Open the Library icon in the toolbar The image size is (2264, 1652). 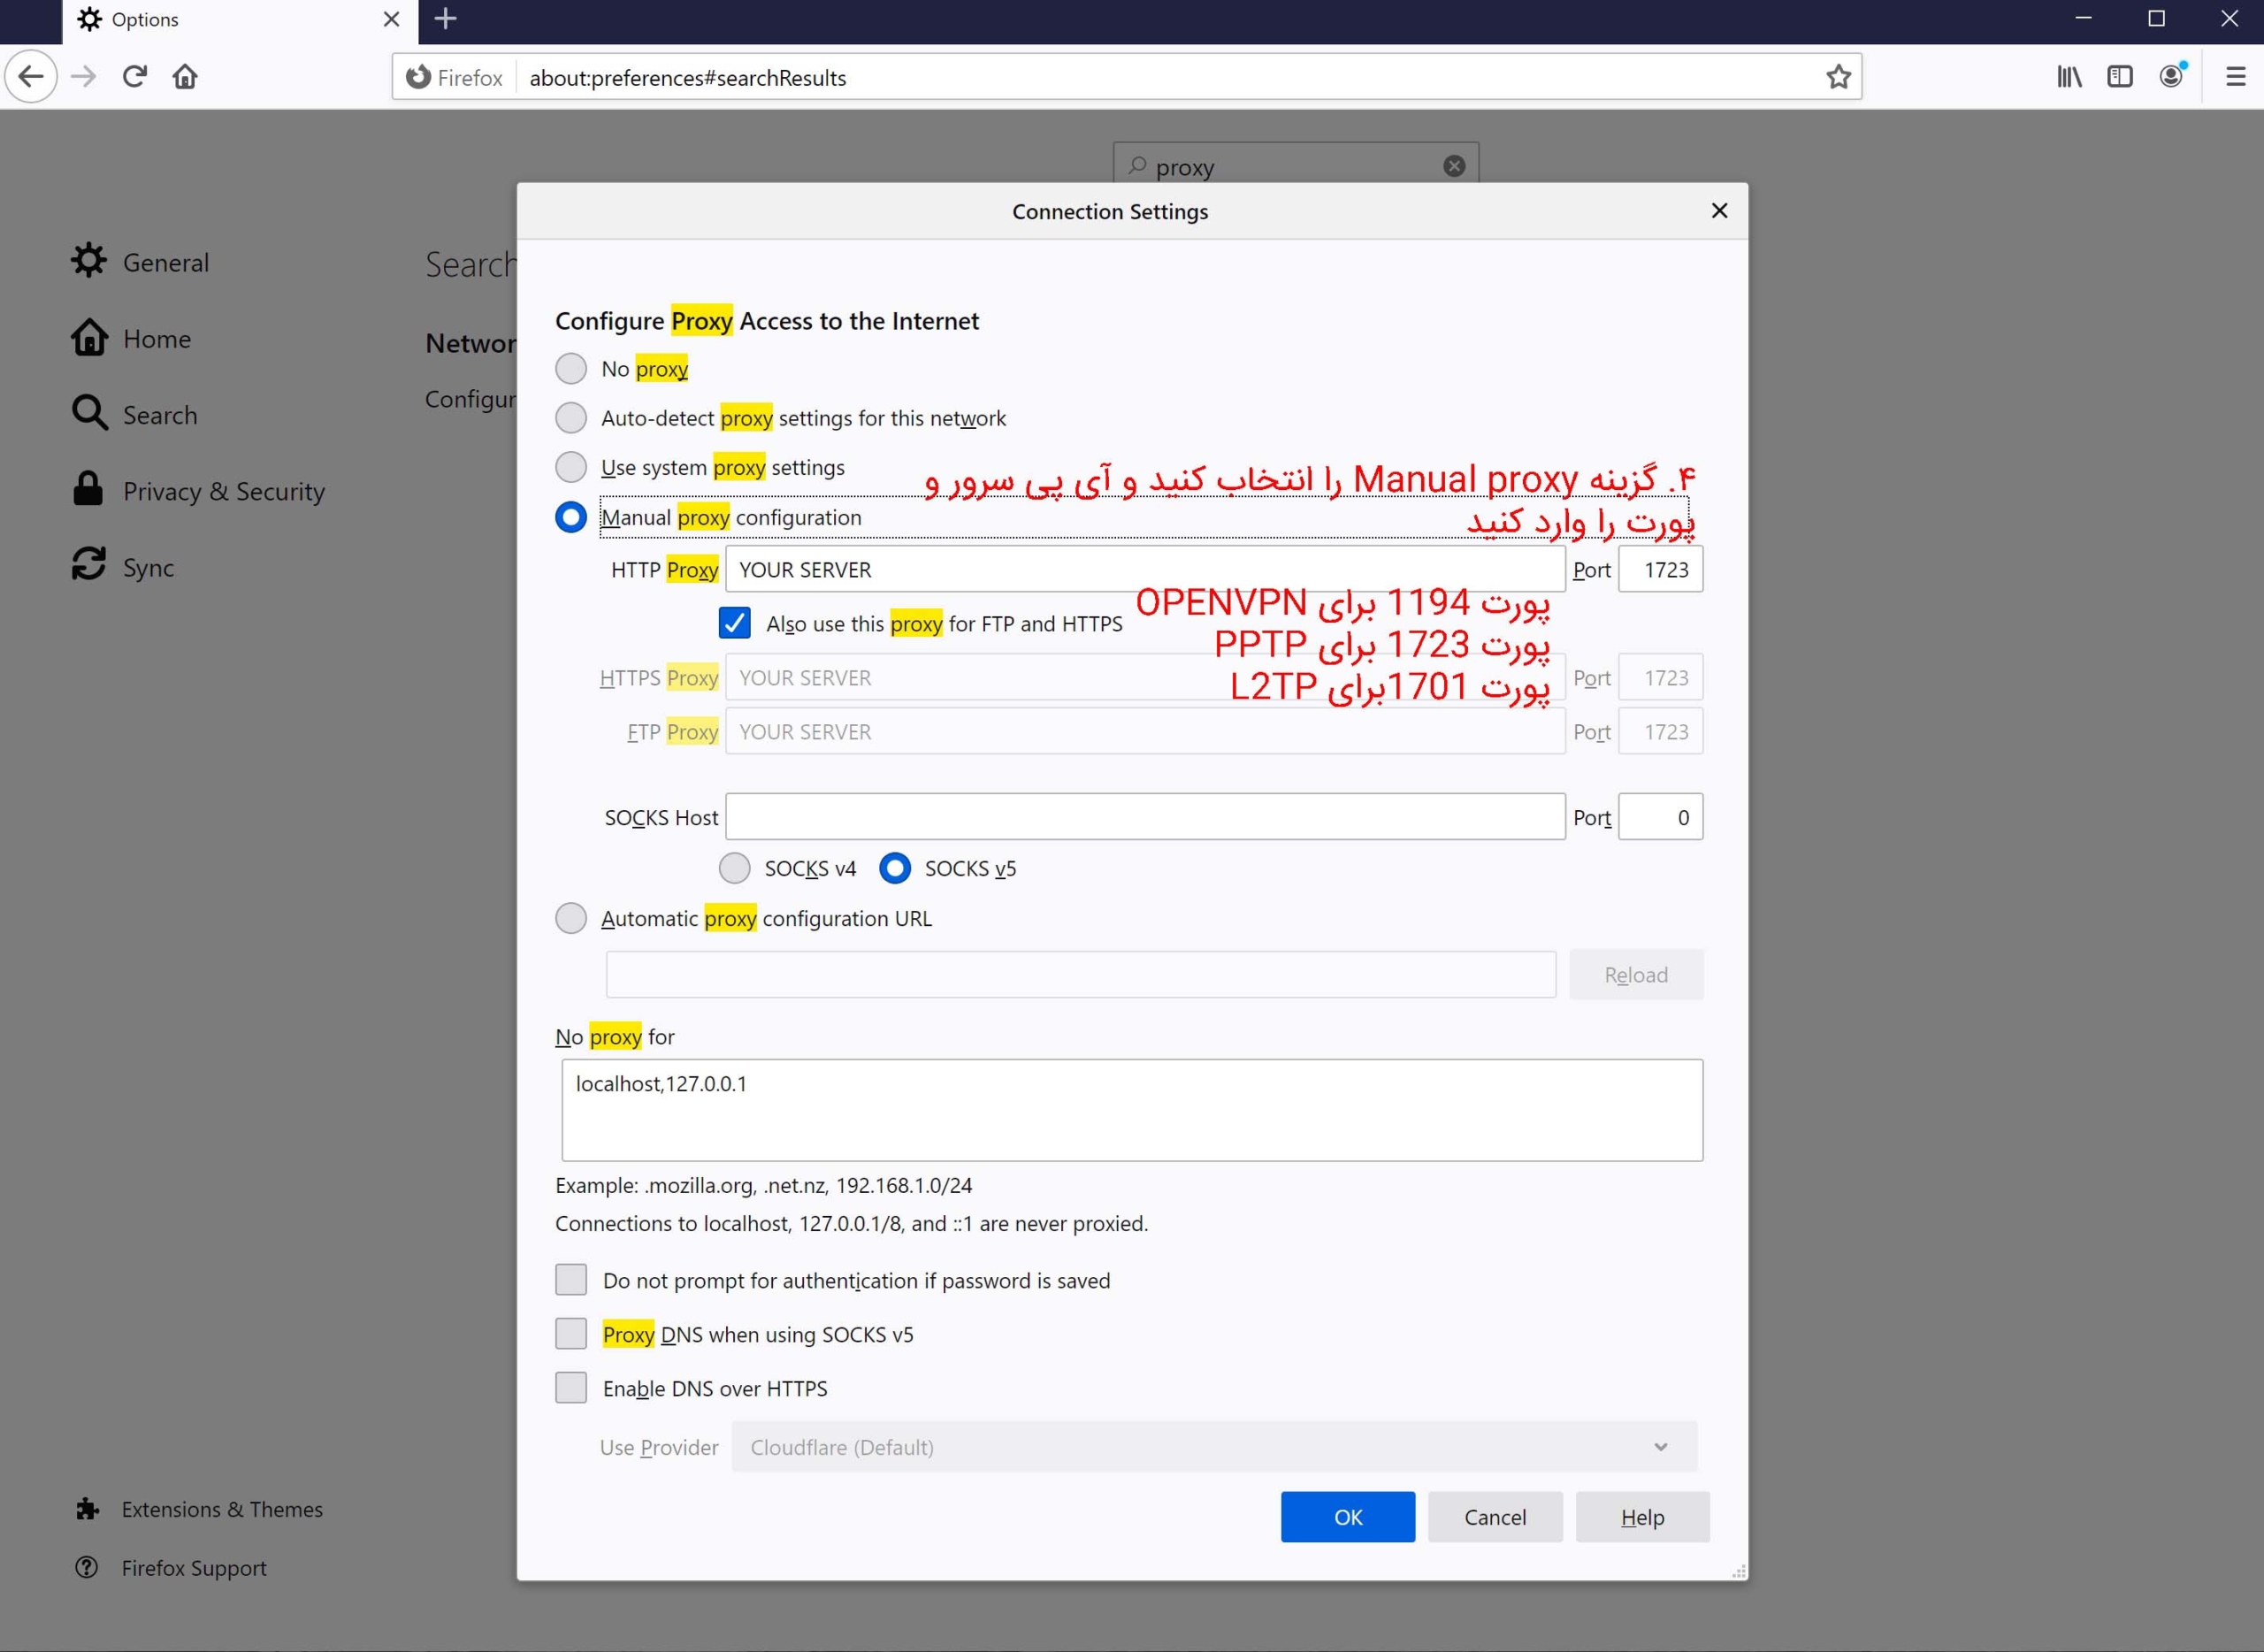(x=2069, y=77)
